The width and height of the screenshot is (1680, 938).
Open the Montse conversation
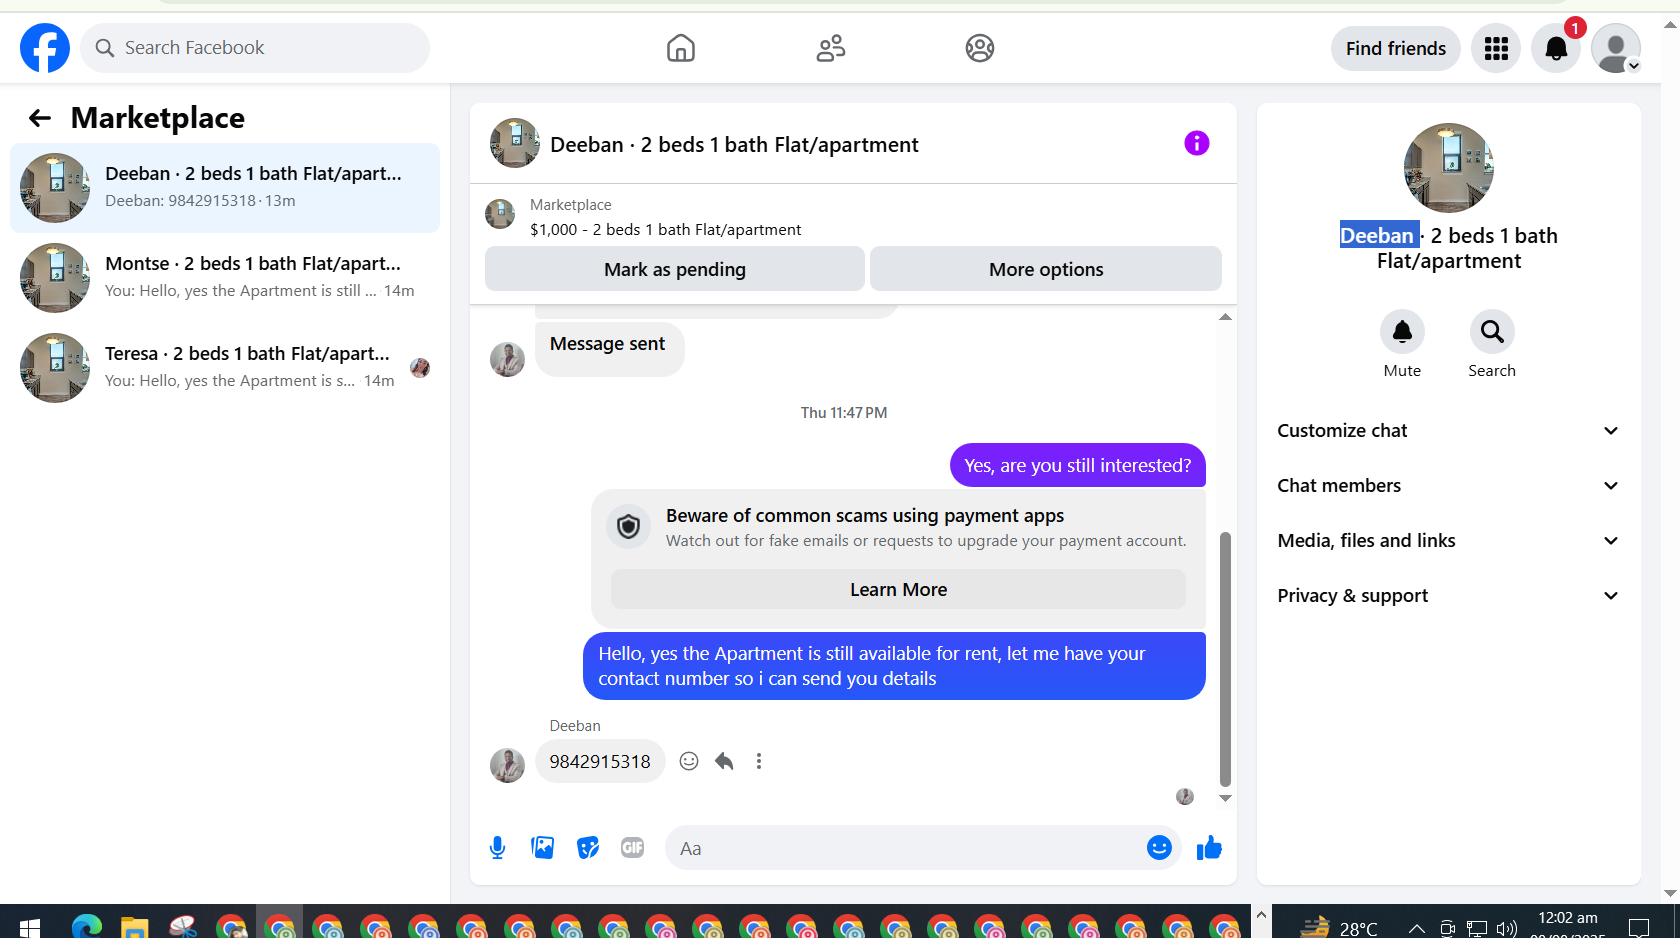coord(225,278)
